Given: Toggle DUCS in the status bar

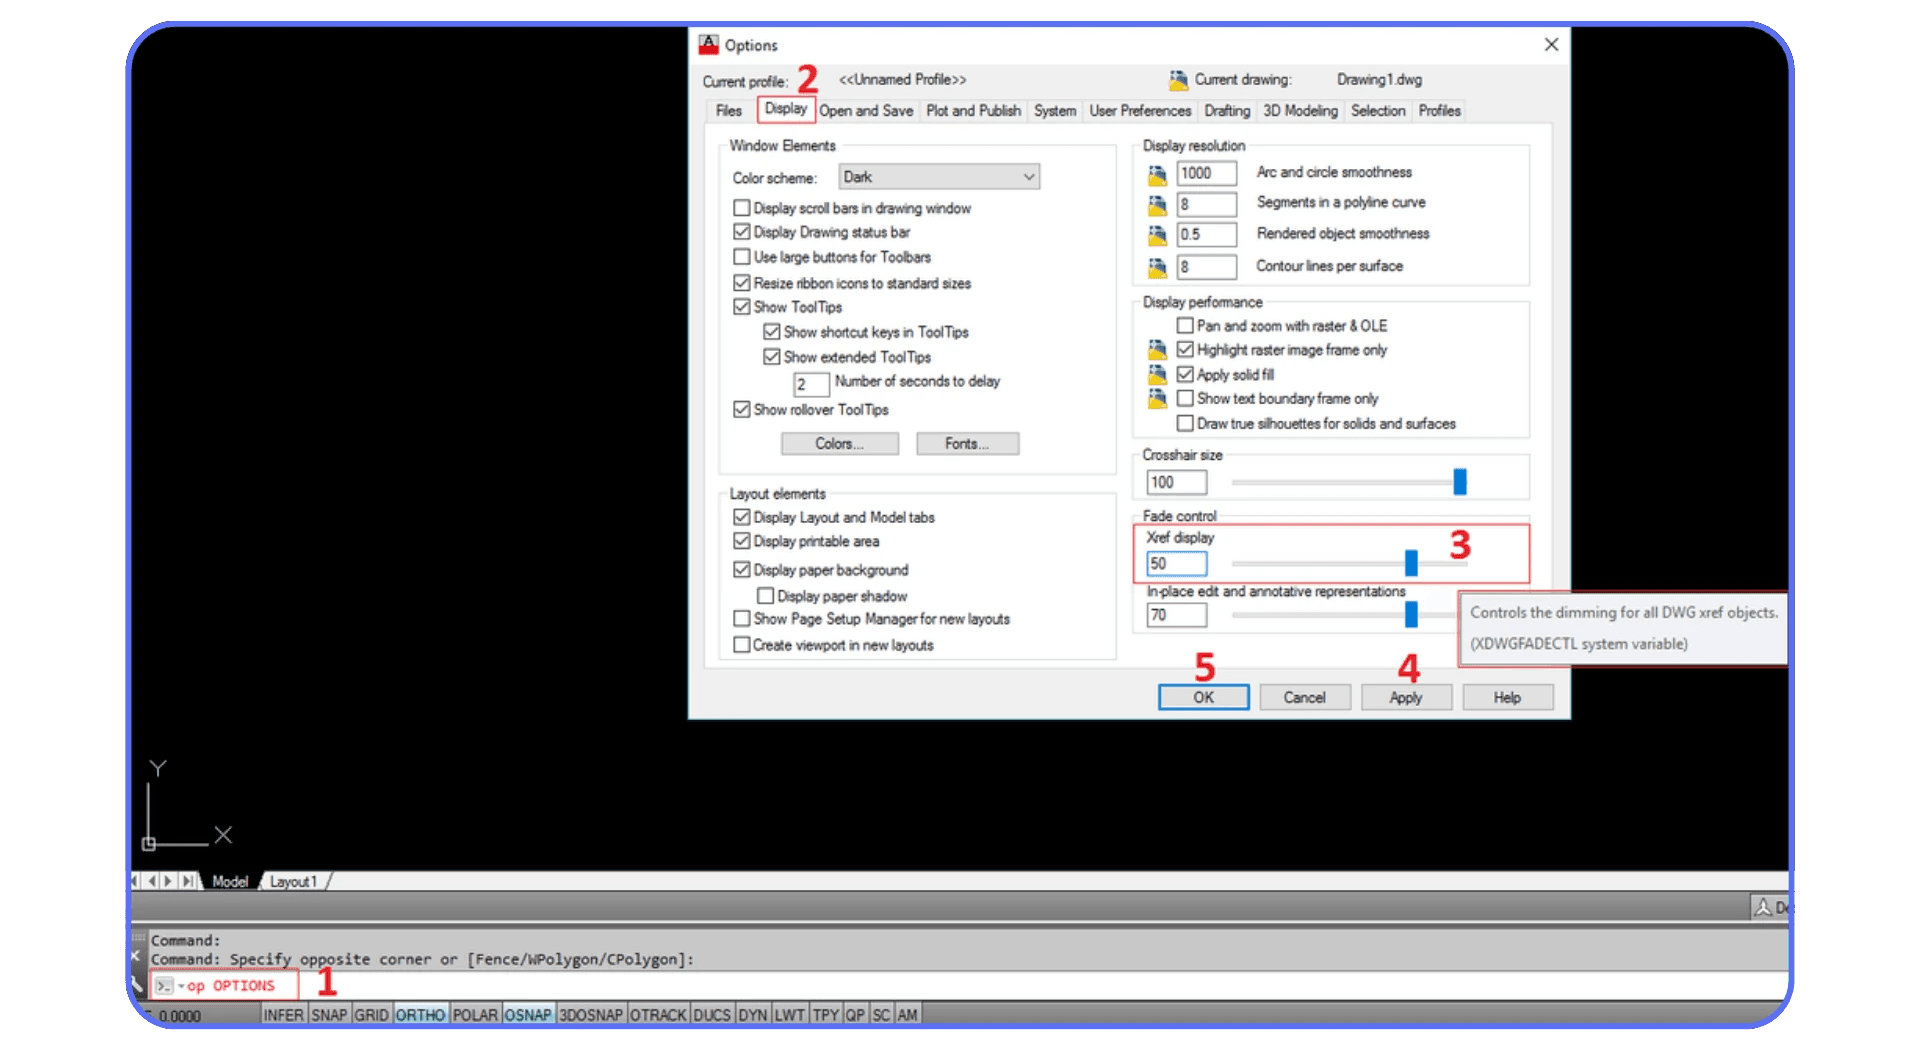Looking at the screenshot, I should click(x=712, y=1015).
